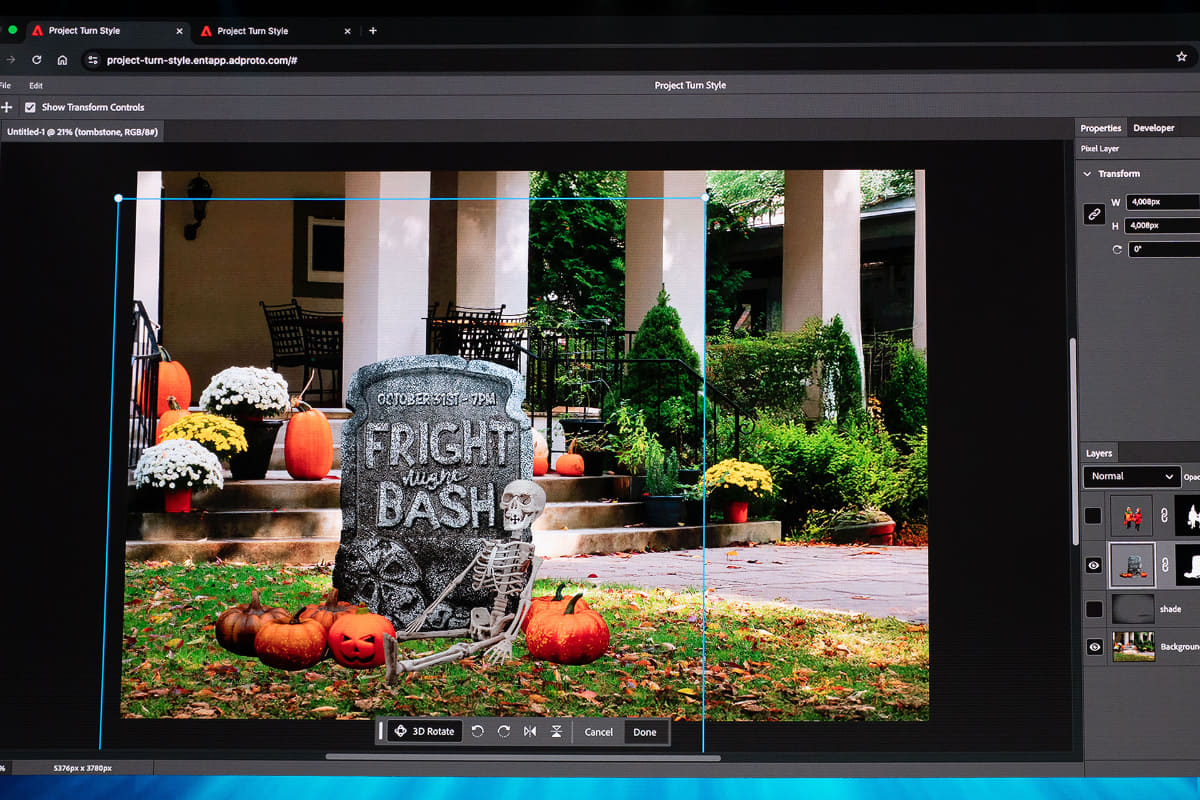Confirm the transform with Done
This screenshot has height=800, width=1200.
click(645, 732)
